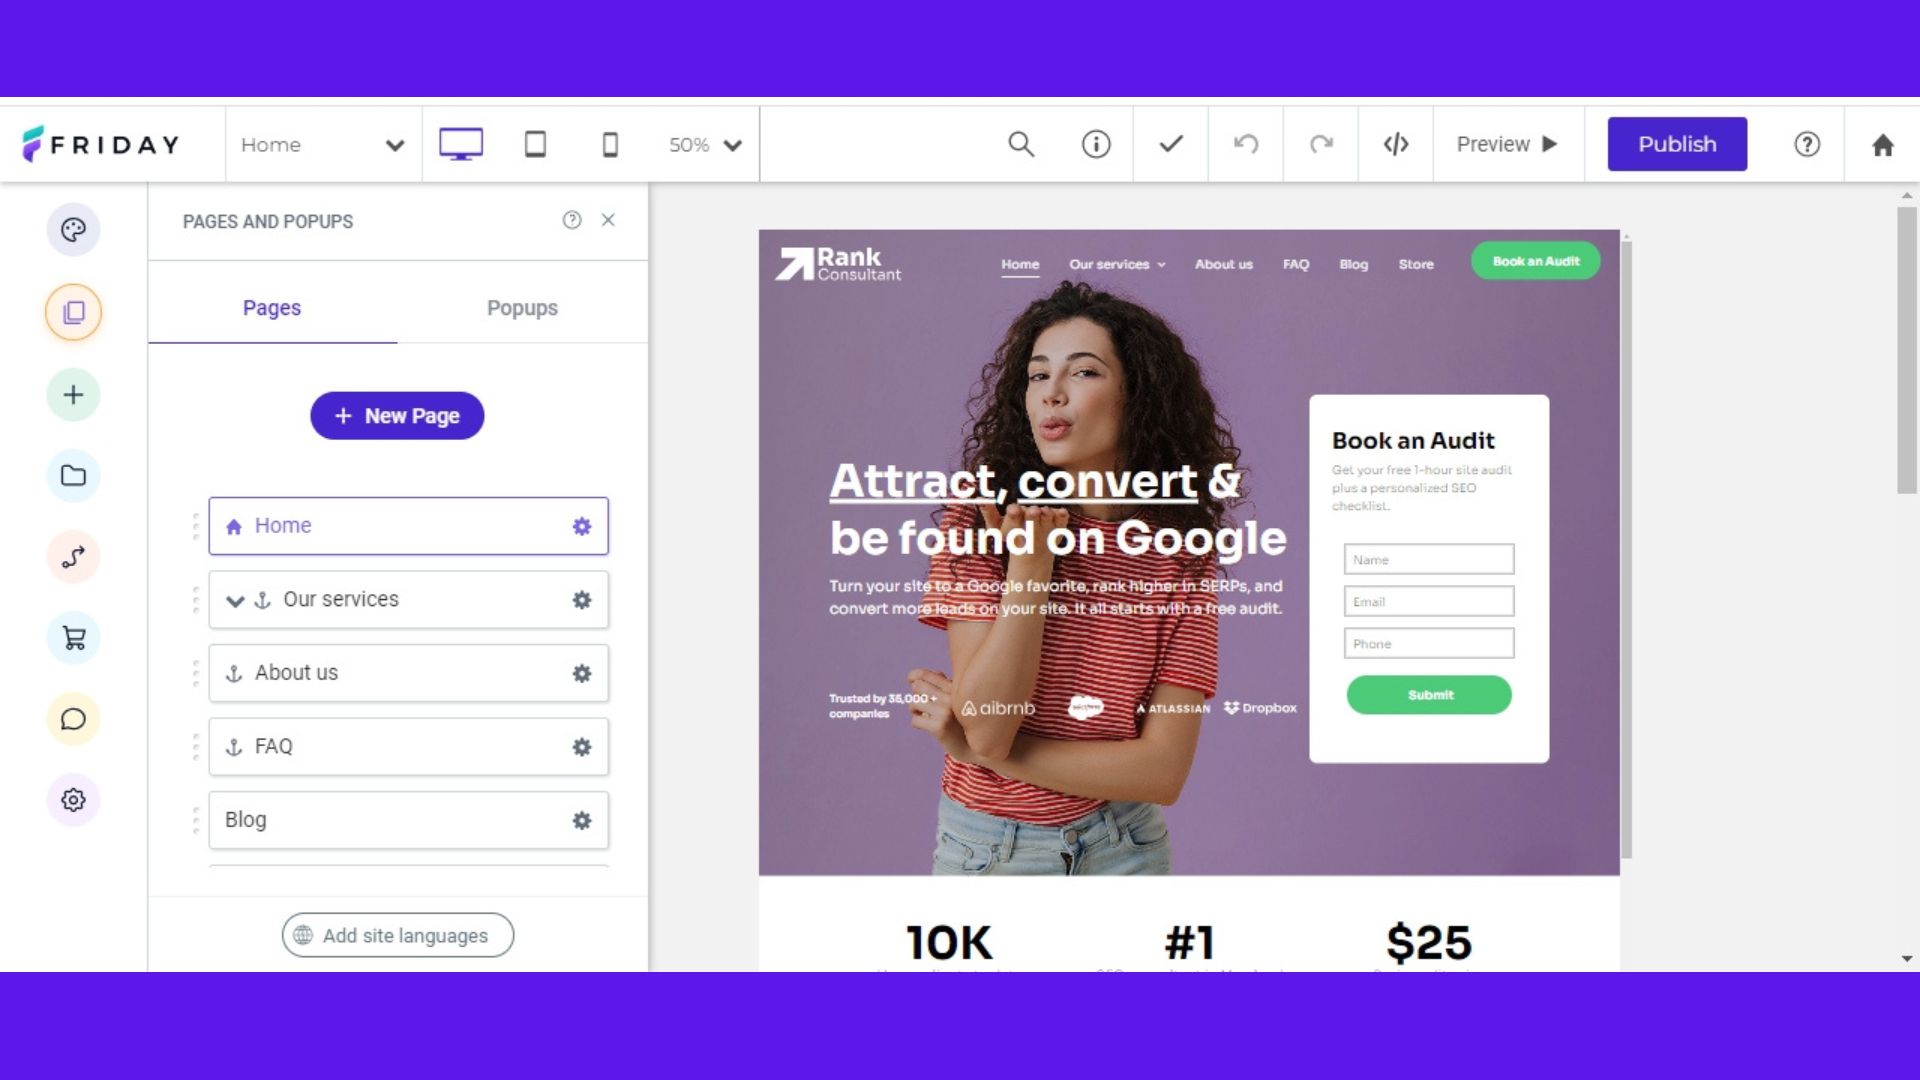
Task: Open settings for the Blog page
Action: pos(582,820)
